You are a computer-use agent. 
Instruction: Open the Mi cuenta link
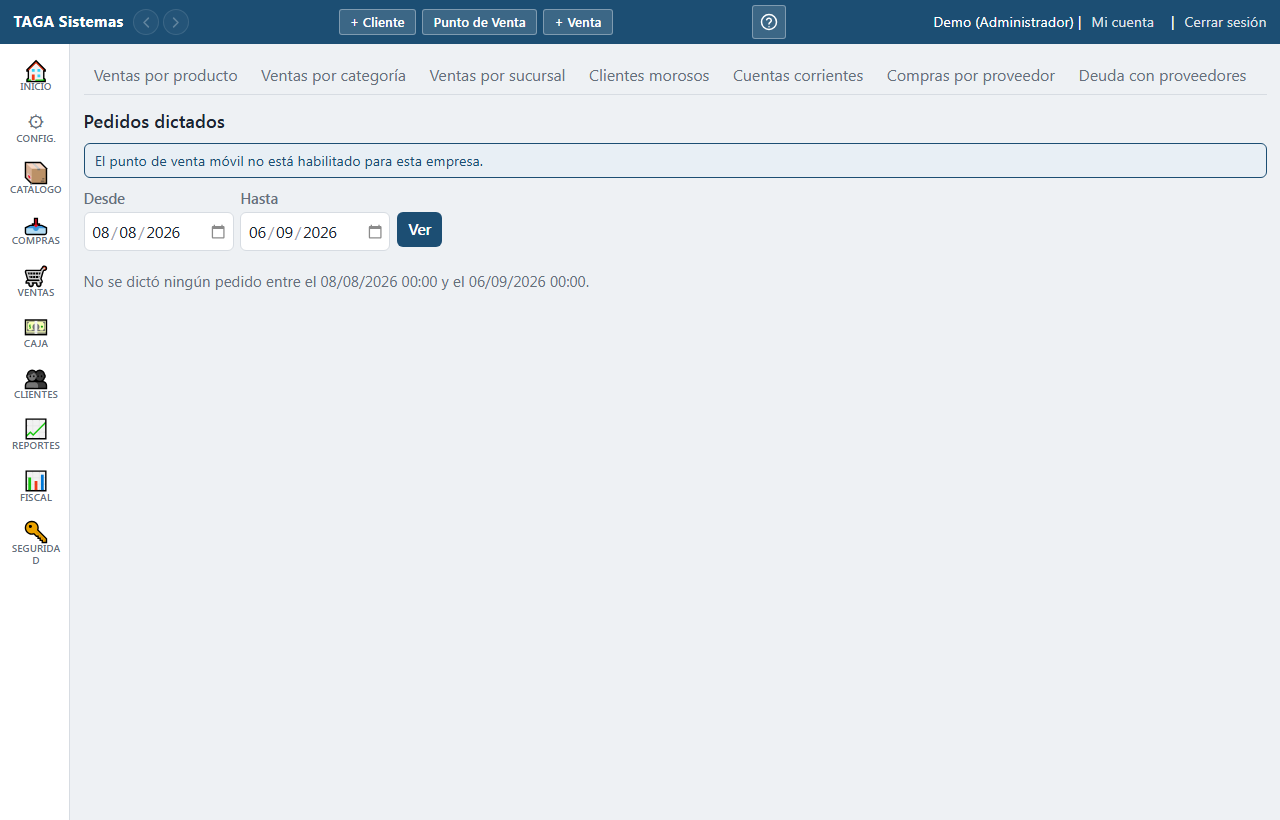click(1123, 22)
